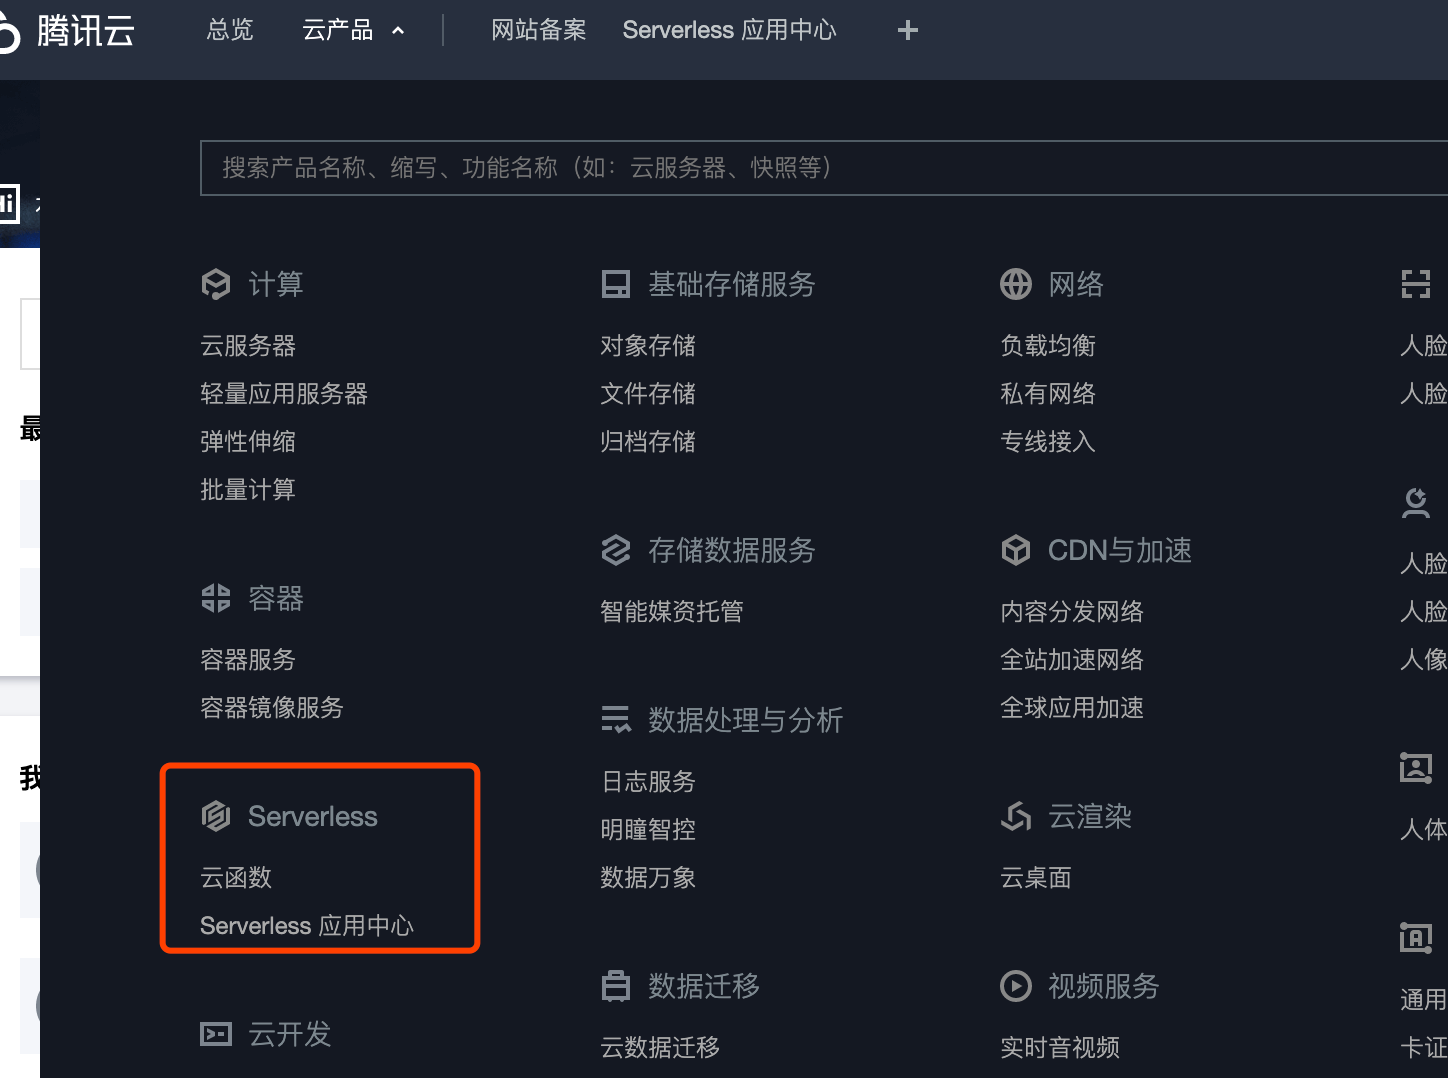Add a shortcut with the plus icon
The image size is (1448, 1078).
(908, 30)
